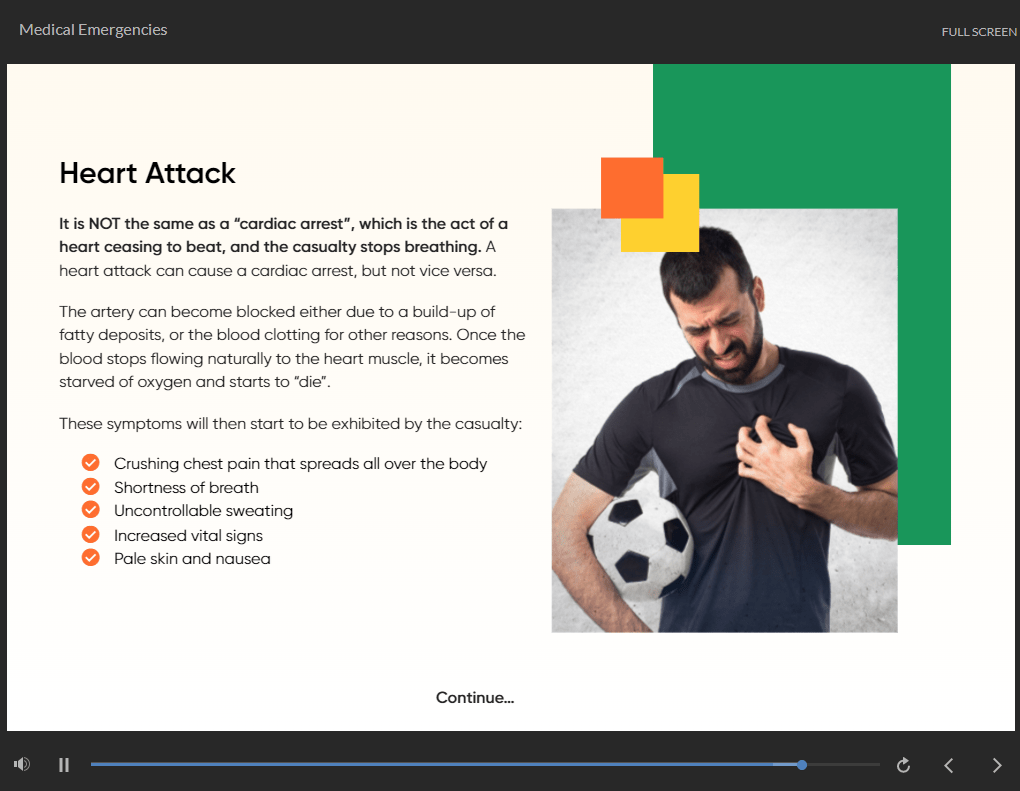Screen dimensions: 1020x791
Task: Click the Heart Attack heading
Action: point(147,173)
